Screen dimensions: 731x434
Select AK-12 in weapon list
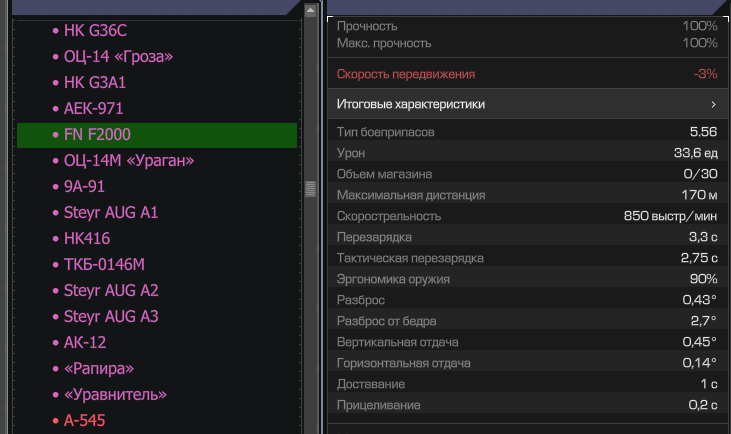coord(85,343)
